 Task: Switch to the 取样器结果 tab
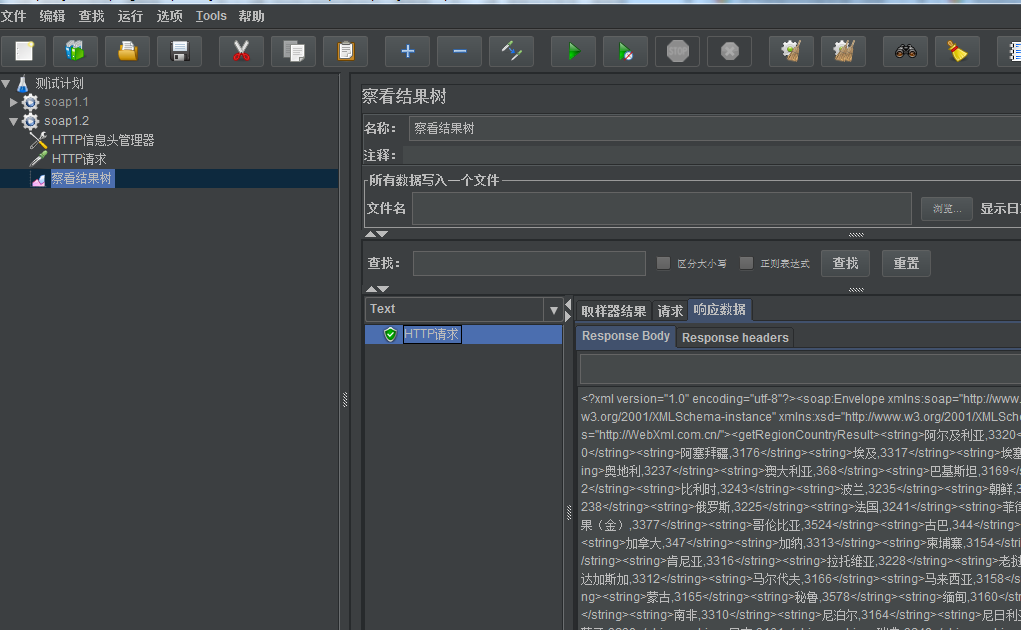[614, 311]
